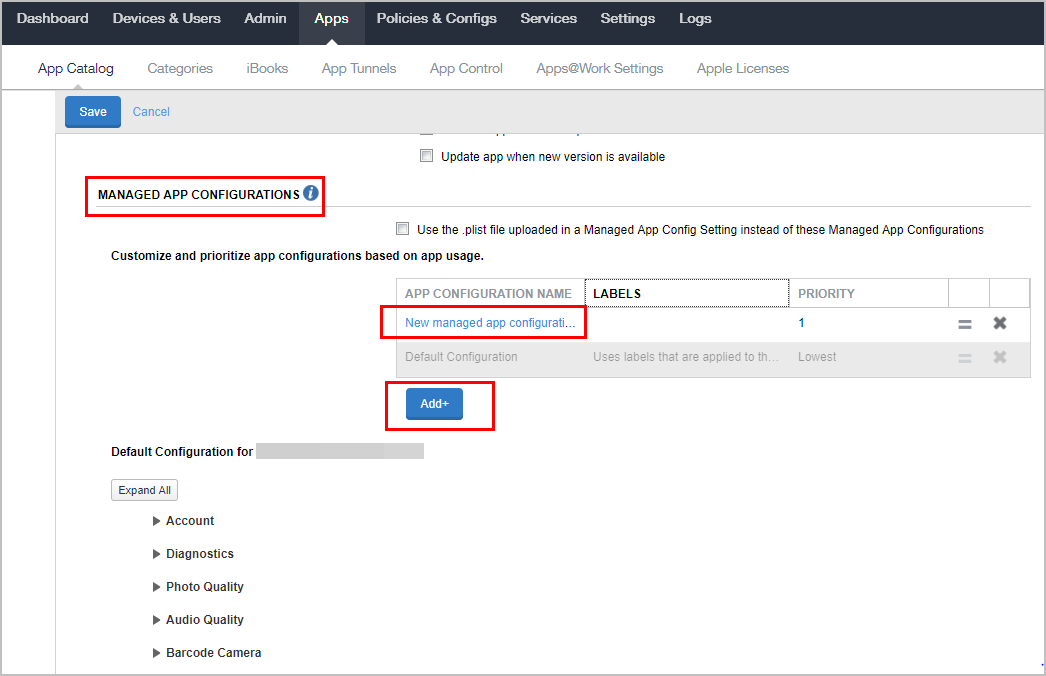Click the priority value 1 link

click(x=801, y=323)
